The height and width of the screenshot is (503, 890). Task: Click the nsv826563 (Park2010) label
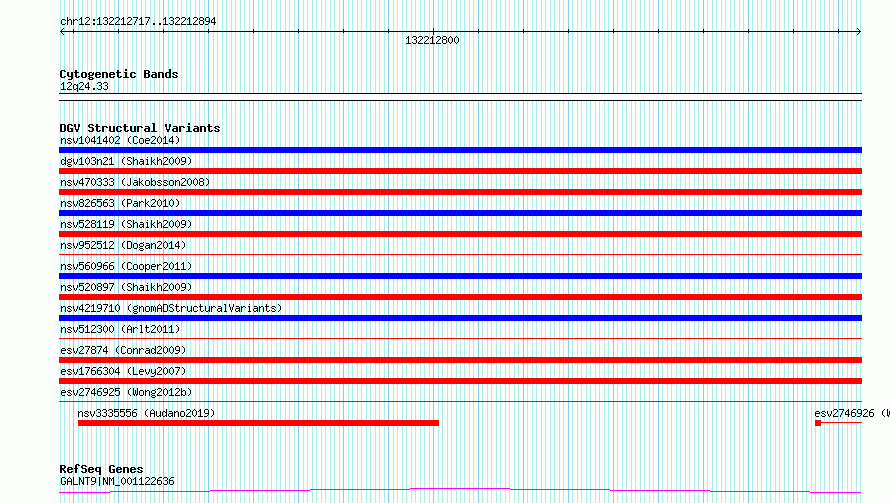point(120,203)
